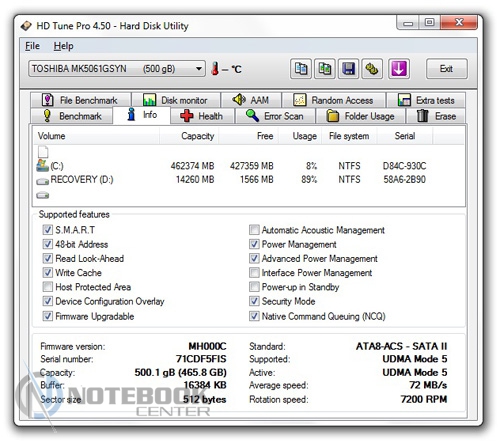The width and height of the screenshot is (500, 443).
Task: Select the Info tab
Action: pos(142,115)
